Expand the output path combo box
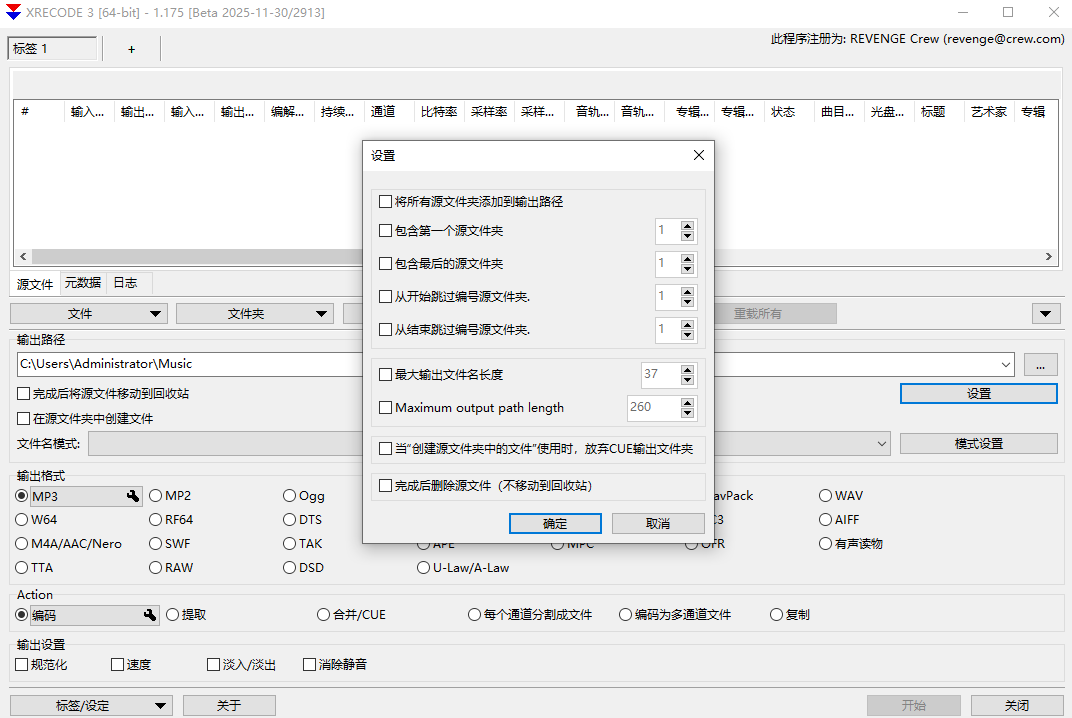The image size is (1072, 718). tap(1007, 364)
